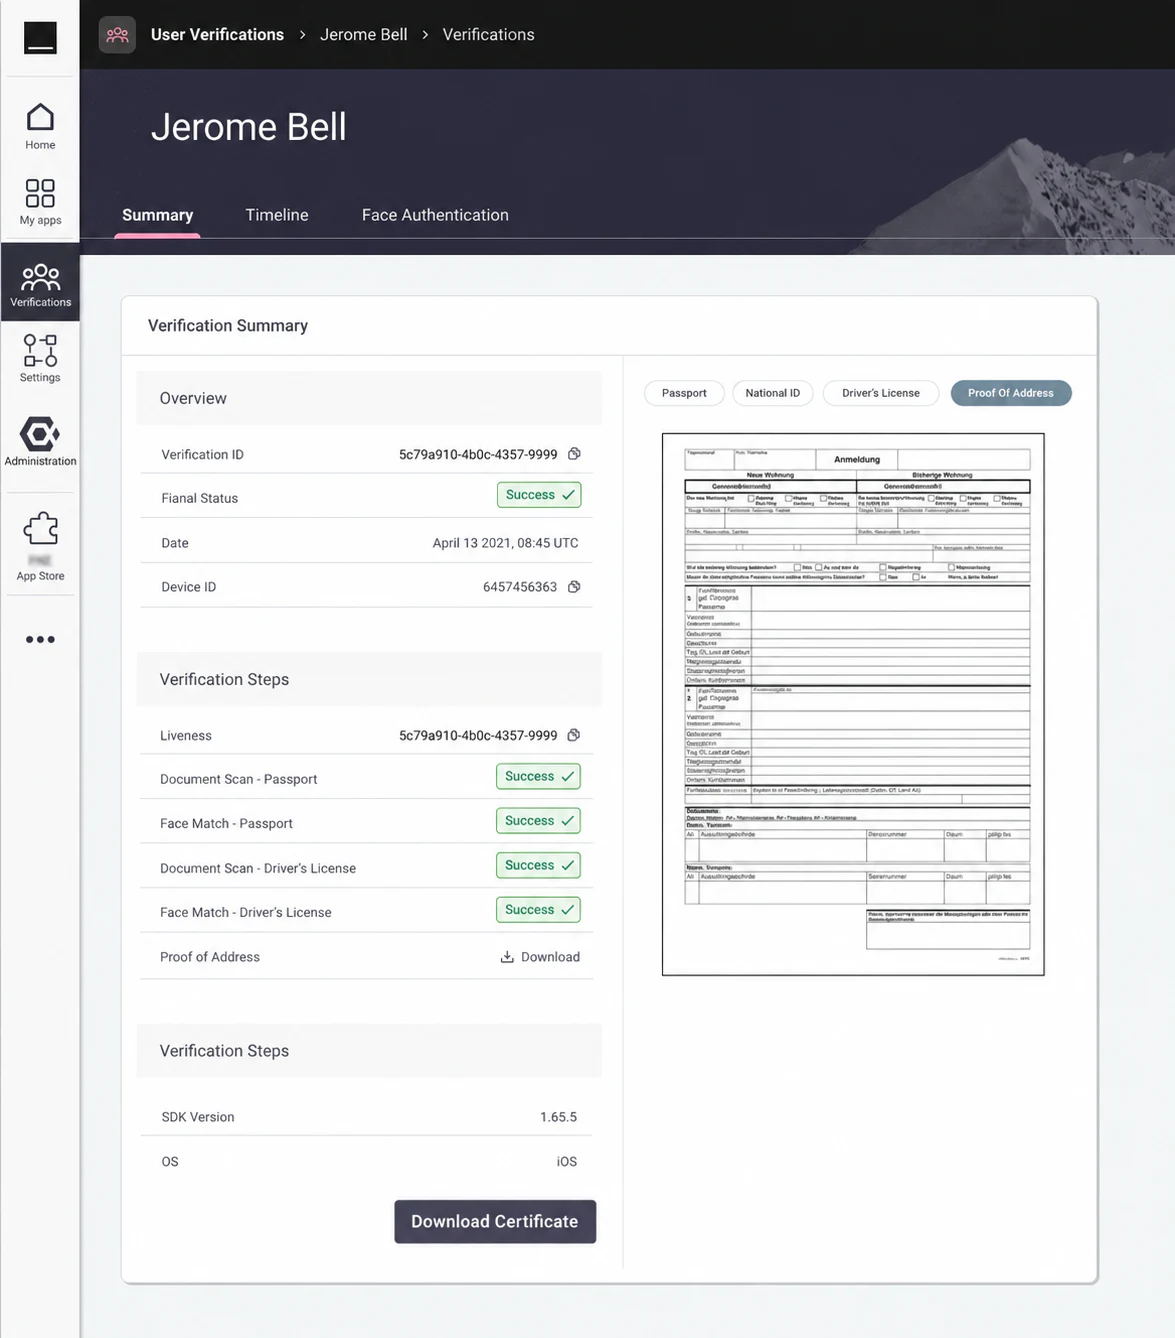1175x1338 pixels.
Task: Click the Download Certificate button
Action: (x=495, y=1222)
